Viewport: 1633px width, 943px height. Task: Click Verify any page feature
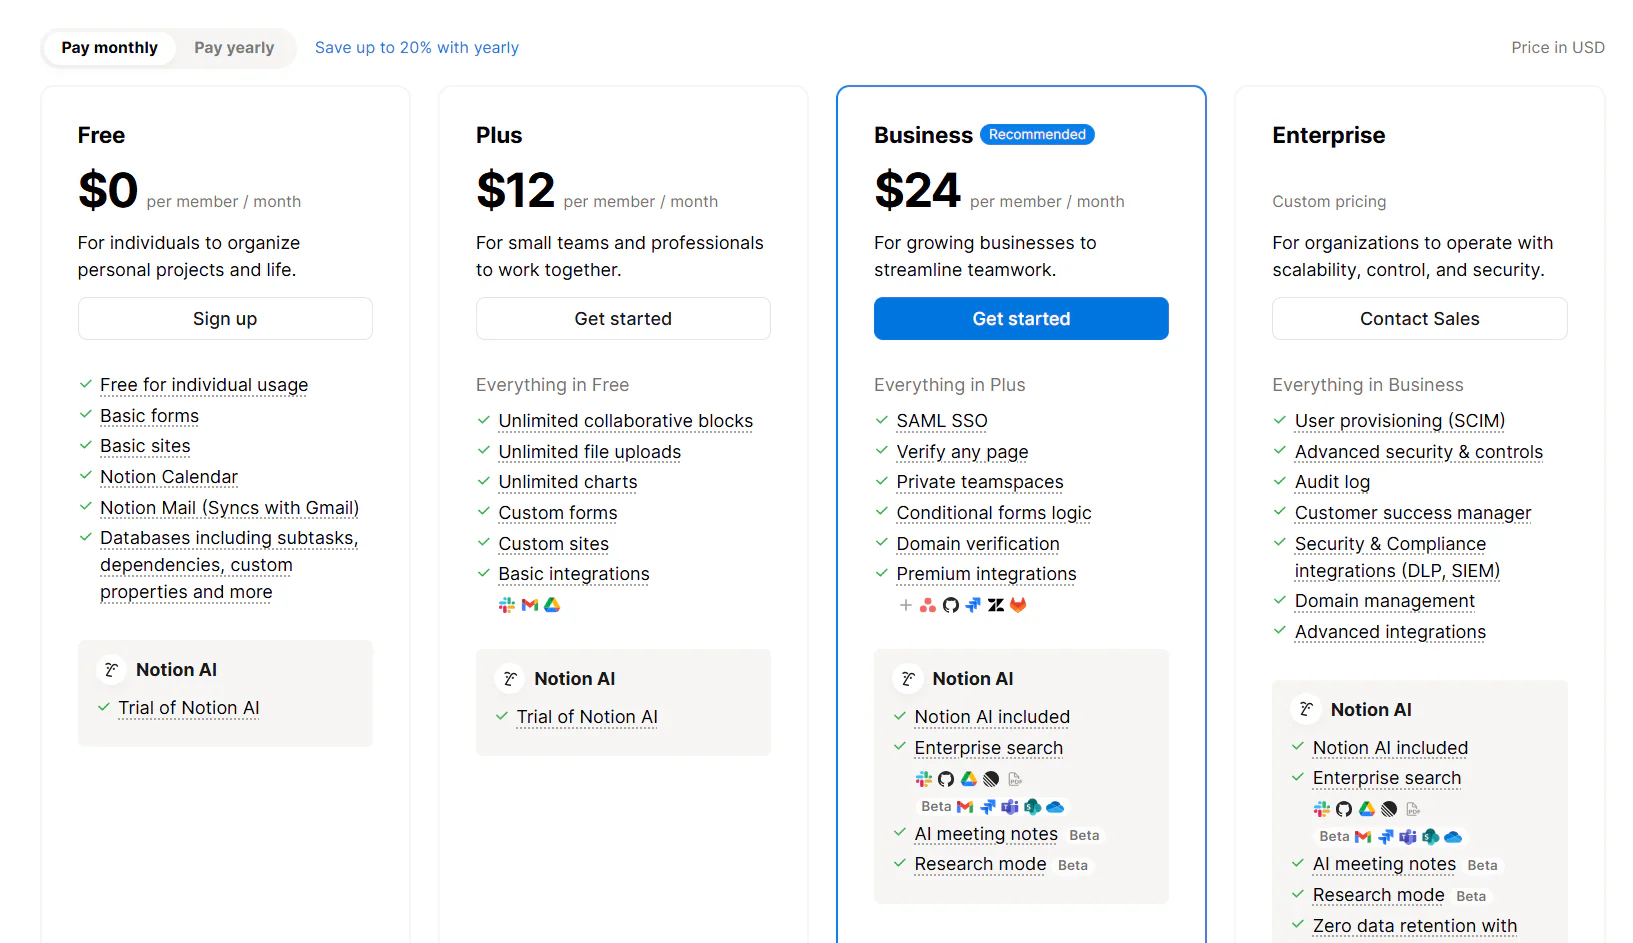click(962, 452)
